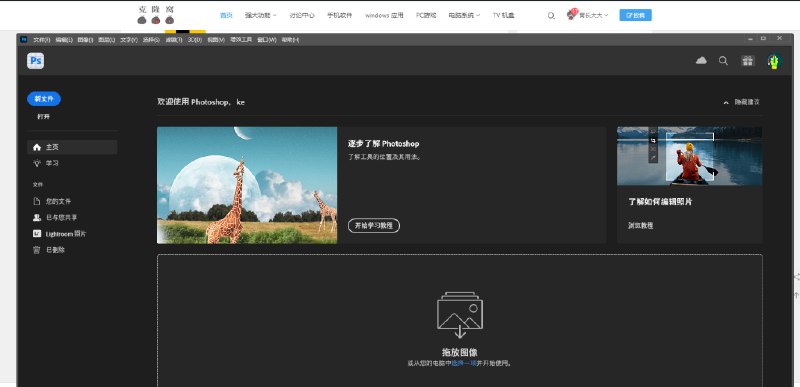
Task: Click the document icon beside 您的文件
Action: (37, 201)
